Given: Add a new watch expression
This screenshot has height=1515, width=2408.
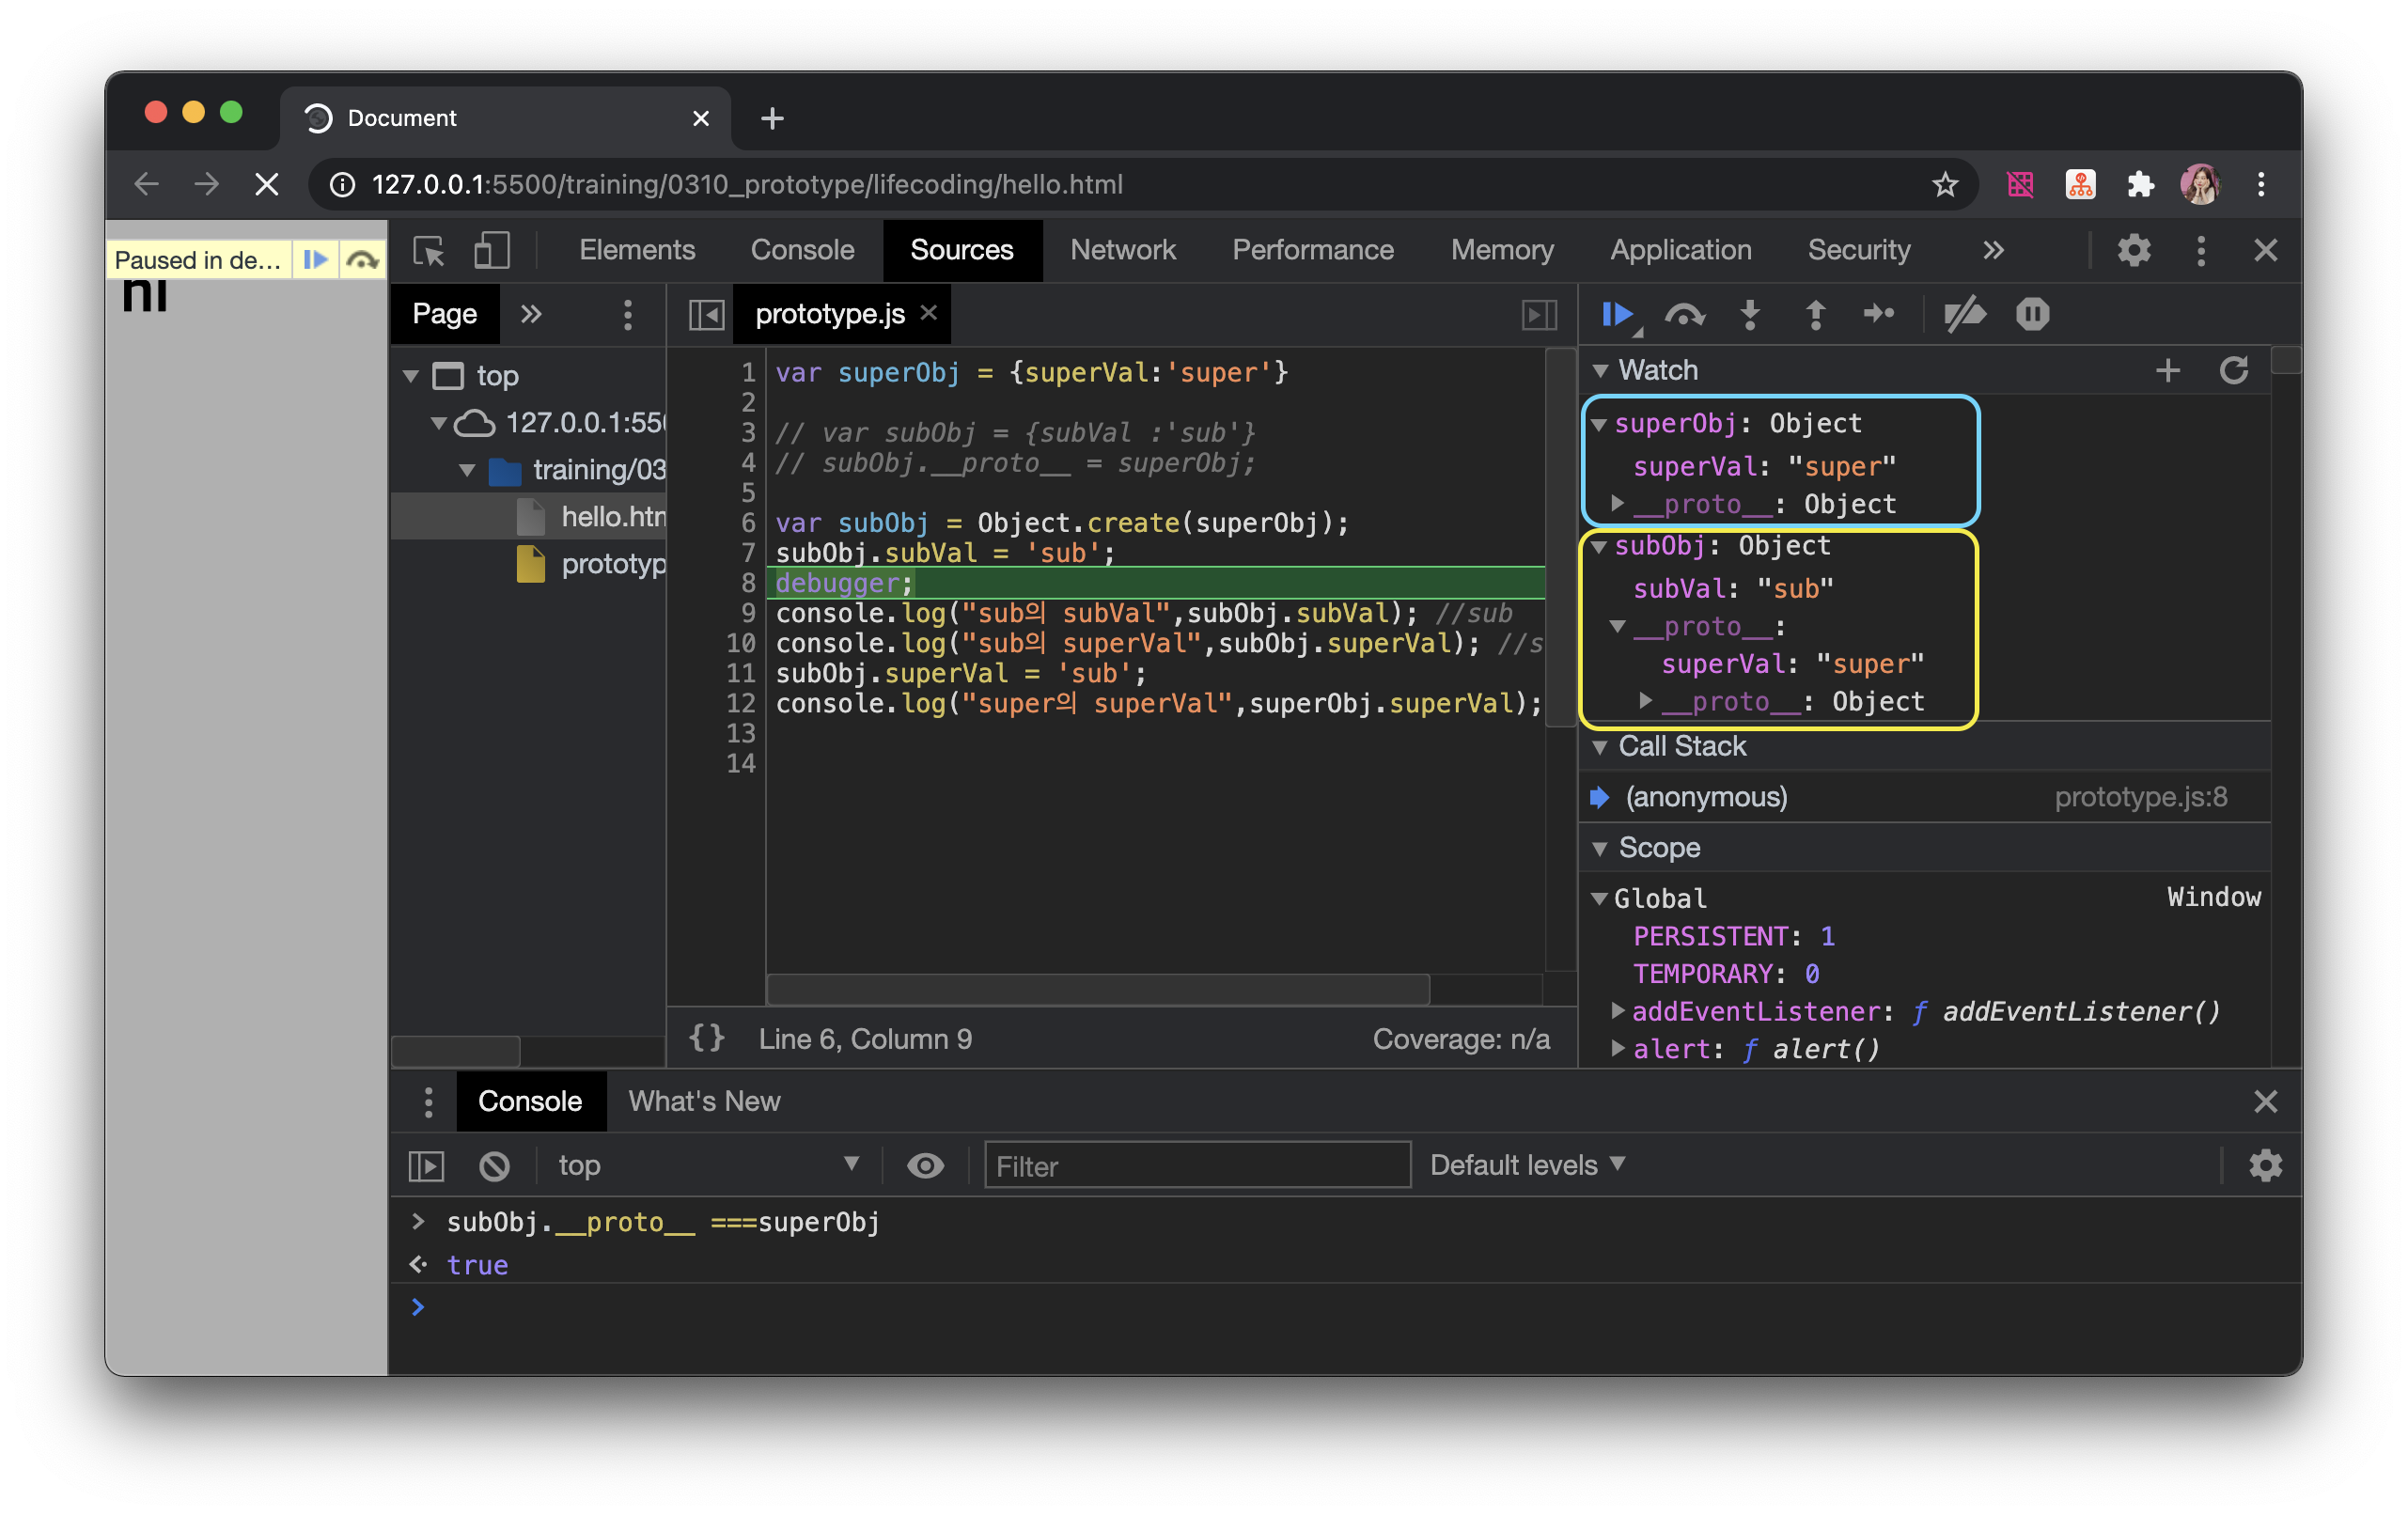Looking at the screenshot, I should point(2167,371).
